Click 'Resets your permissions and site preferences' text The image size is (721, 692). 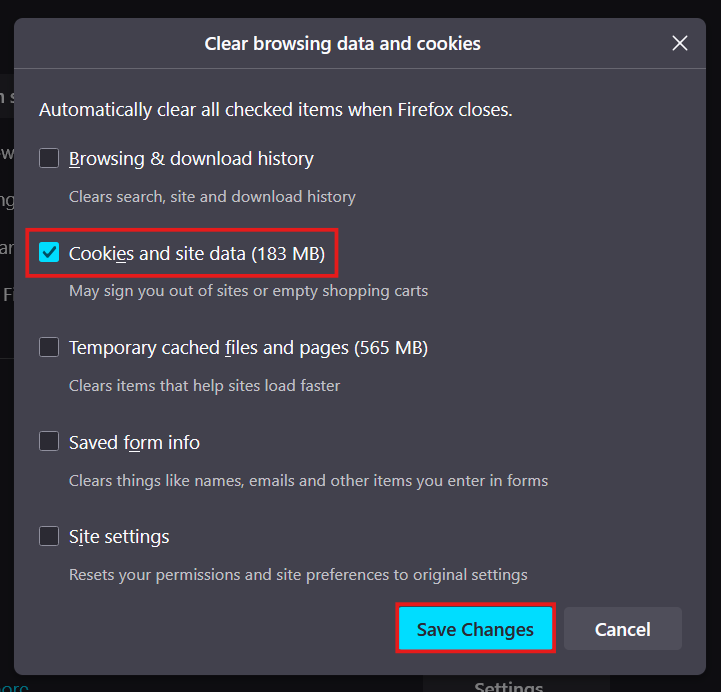coord(298,574)
